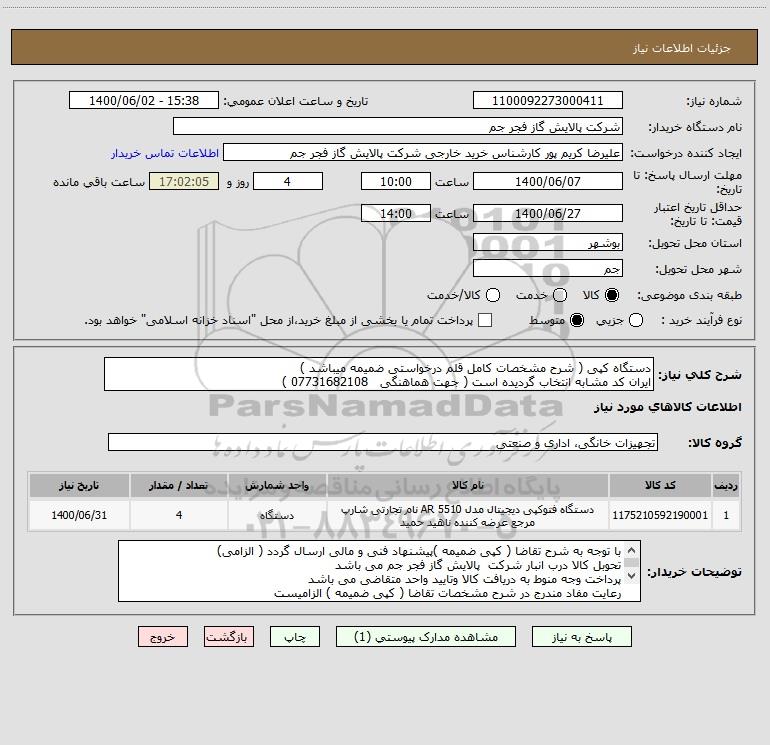770x745 pixels.
Task: Click the AR 5510 product name cell
Action: pos(468,515)
